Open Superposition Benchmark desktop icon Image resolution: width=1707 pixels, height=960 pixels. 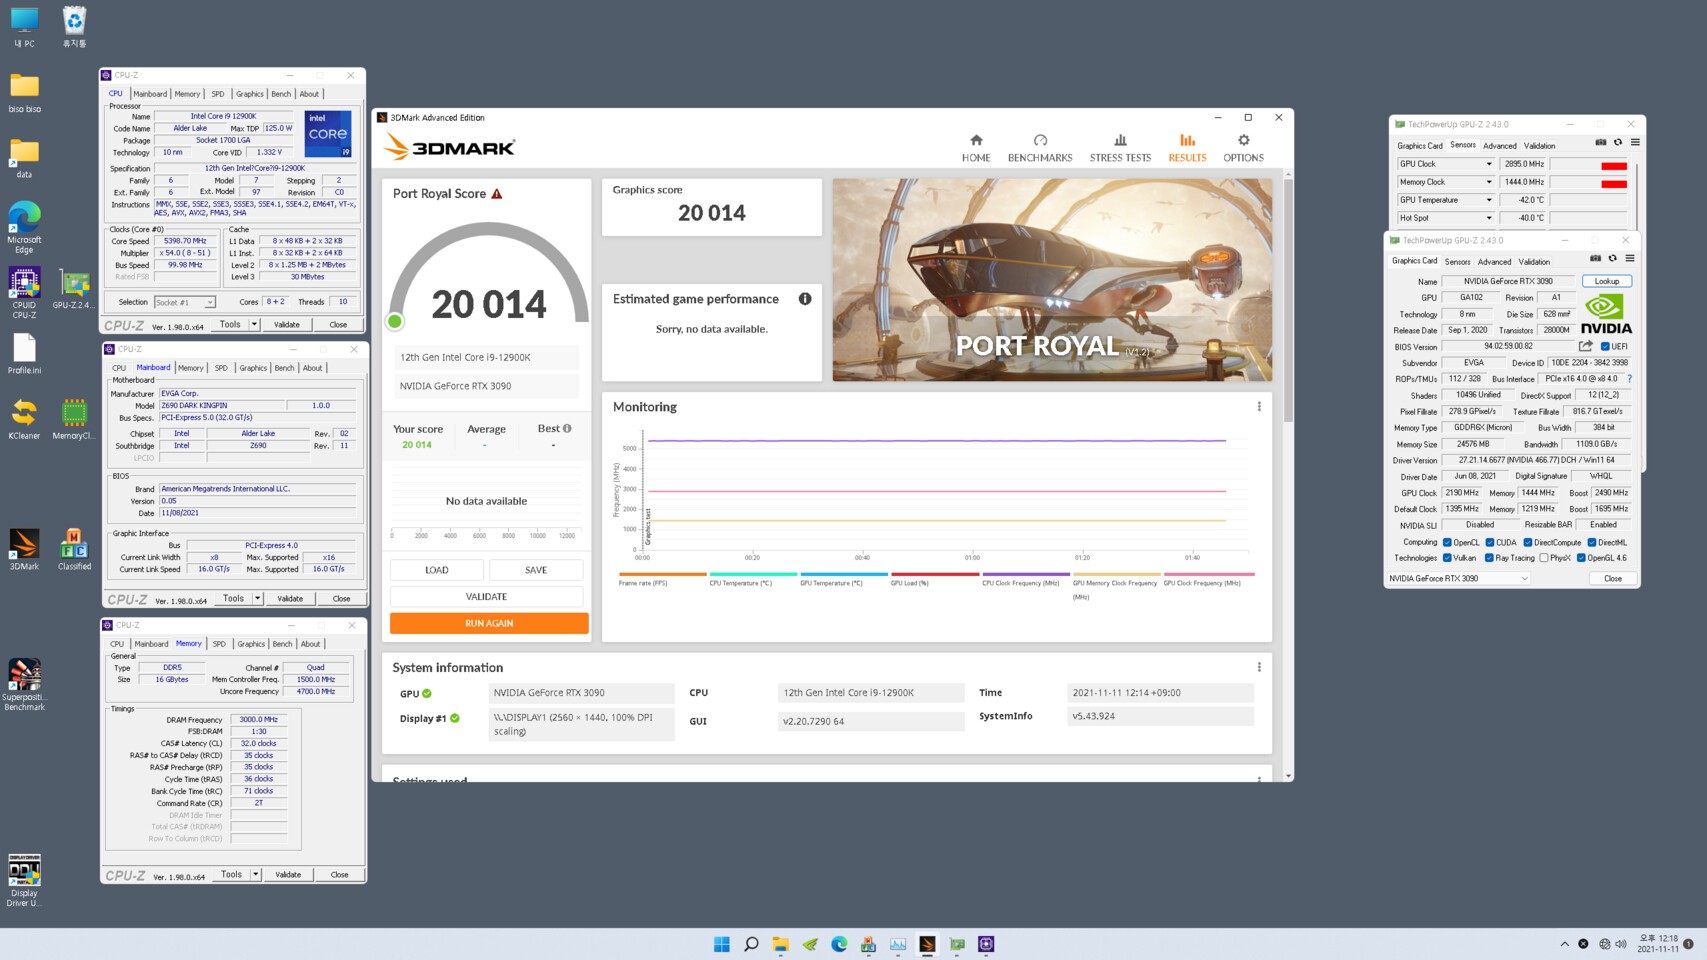click(24, 685)
